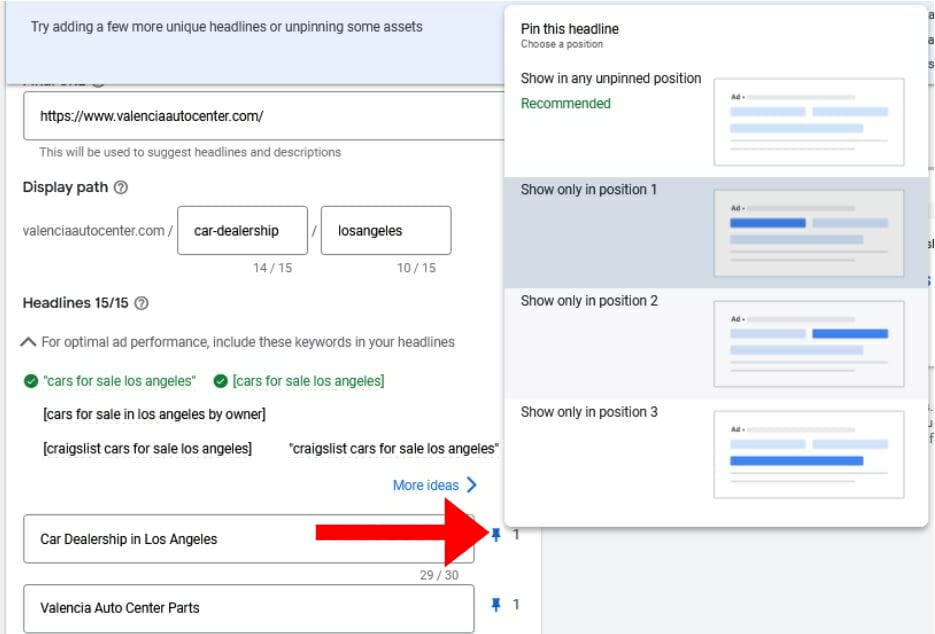Click the unpinned position ad preview thumbnail
Image resolution: width=935 pixels, height=634 pixels.
(808, 122)
